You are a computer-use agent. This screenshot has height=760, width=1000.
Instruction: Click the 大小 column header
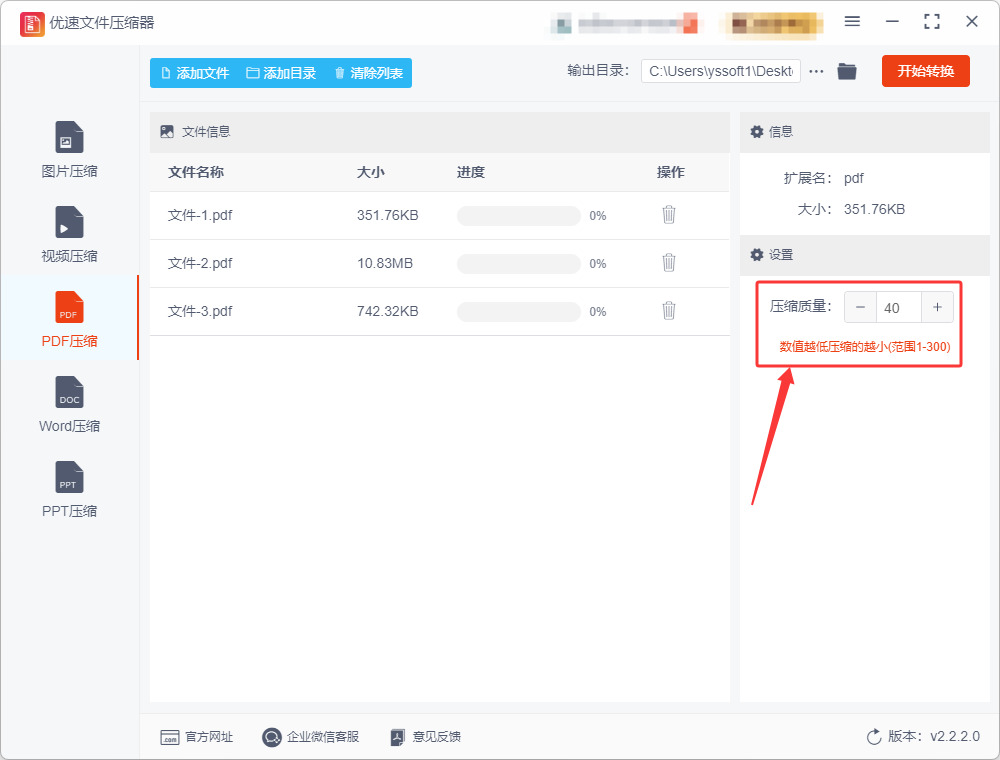click(x=371, y=172)
